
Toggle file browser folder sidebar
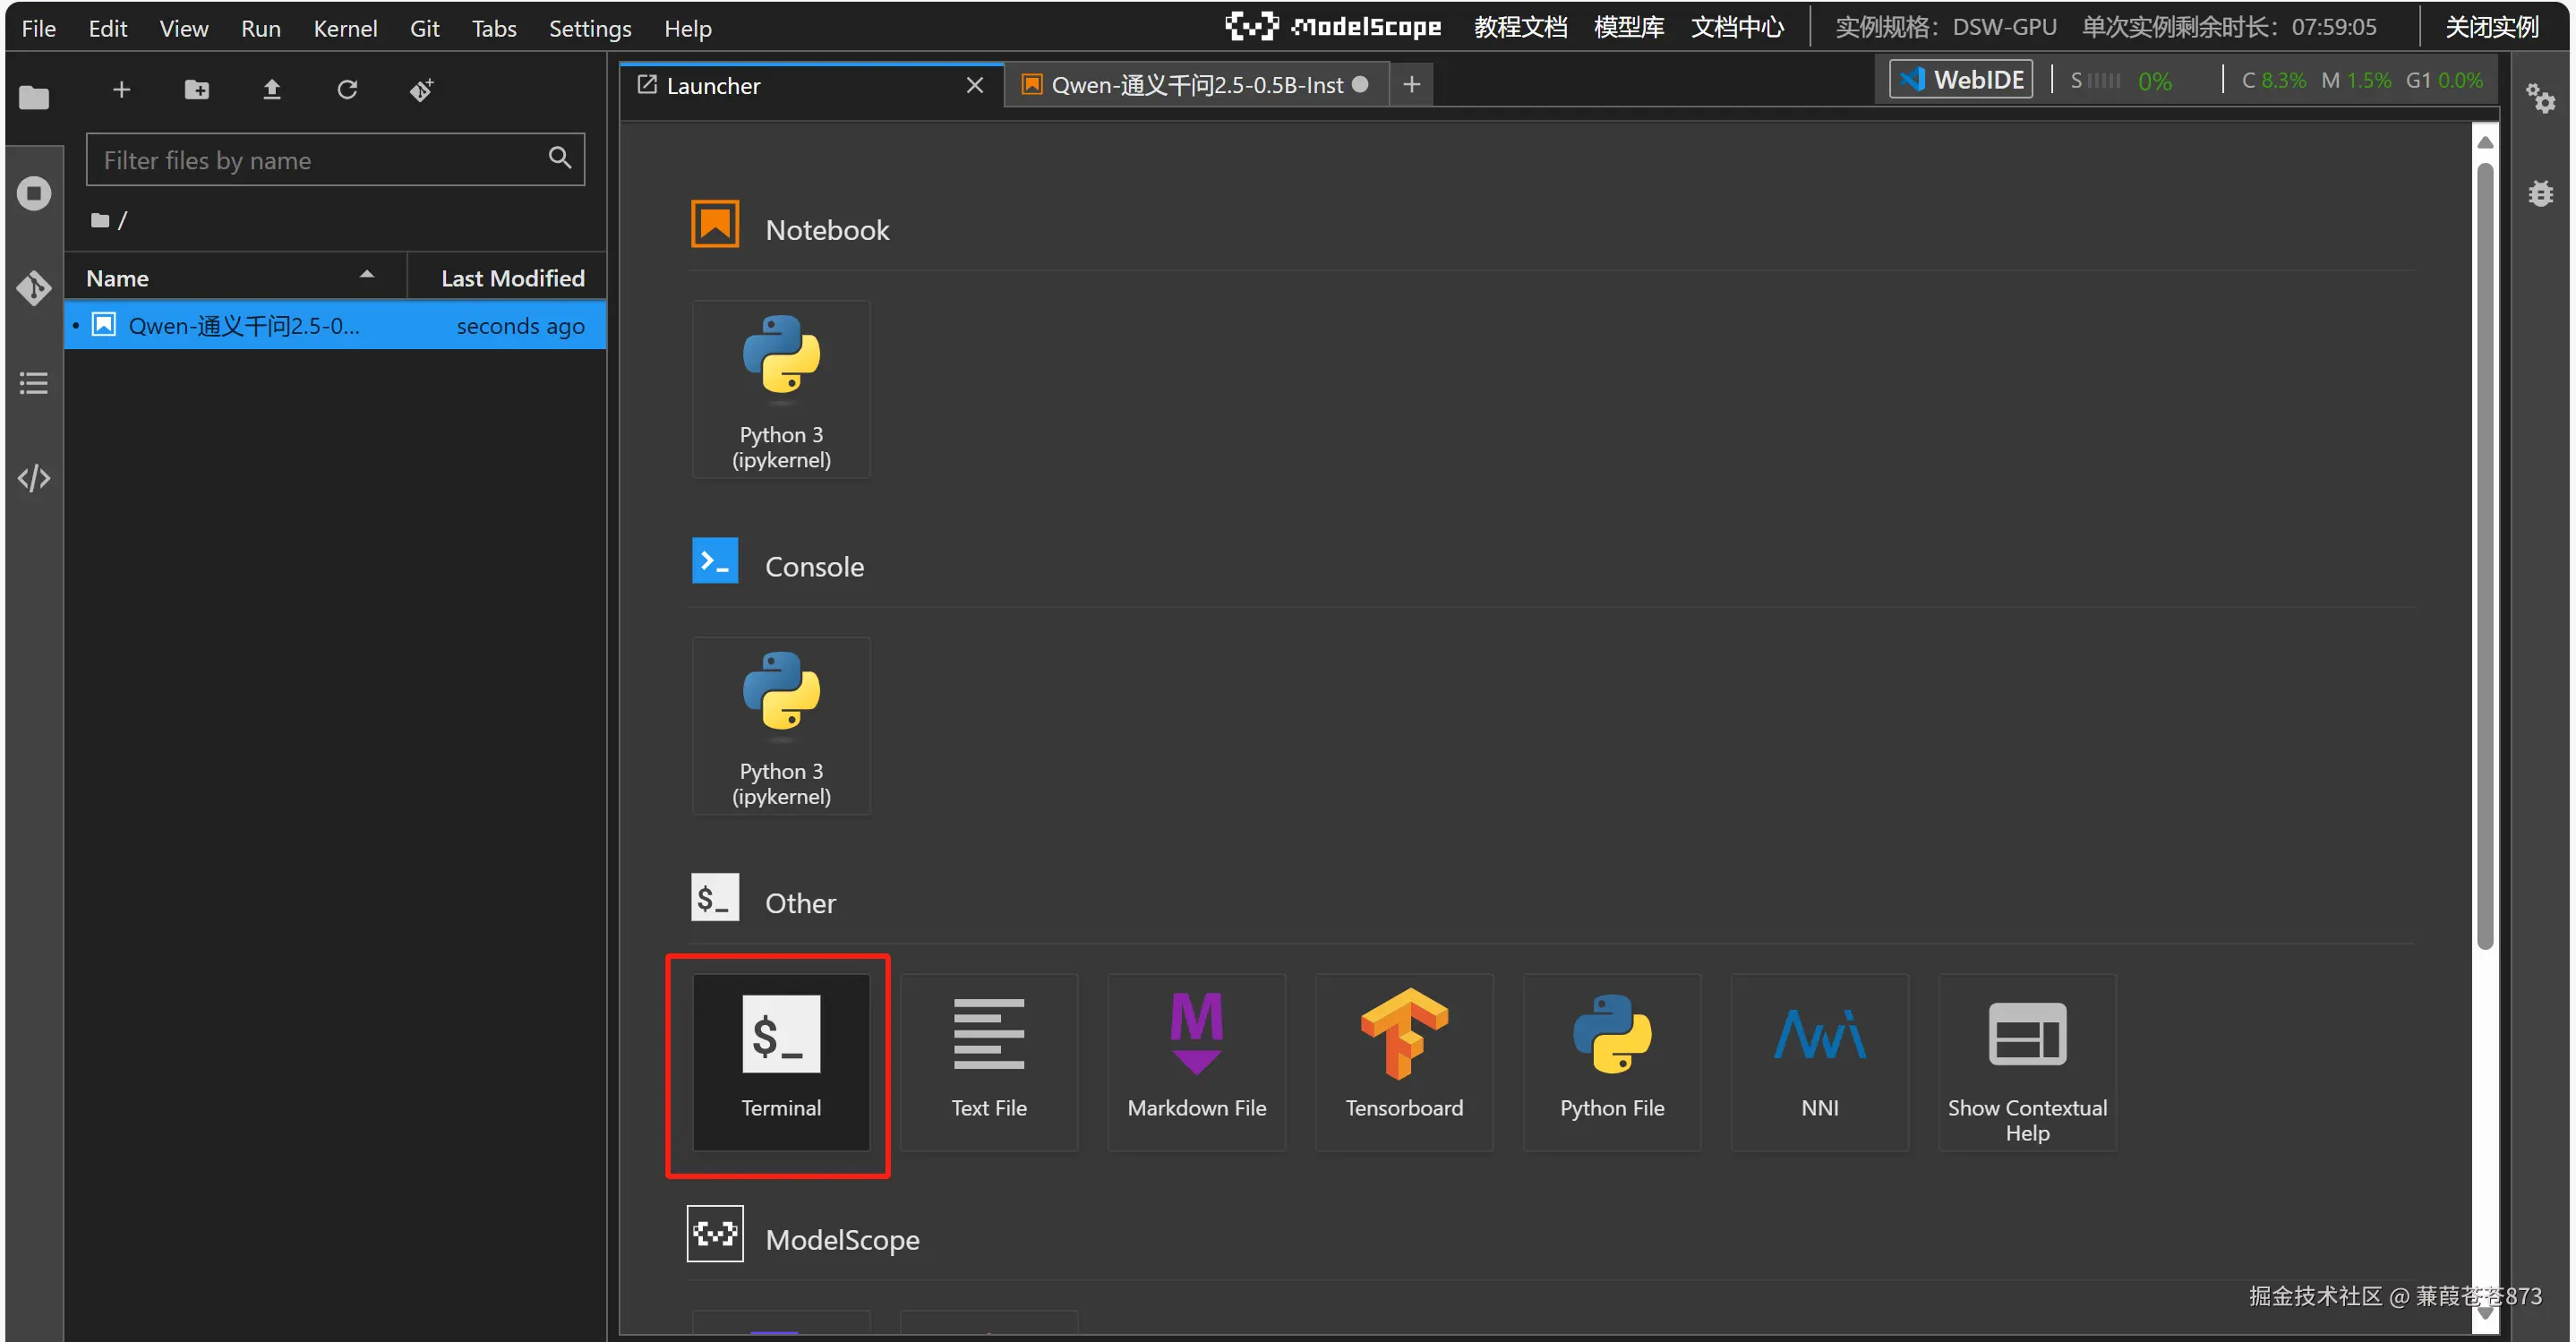pos(34,98)
